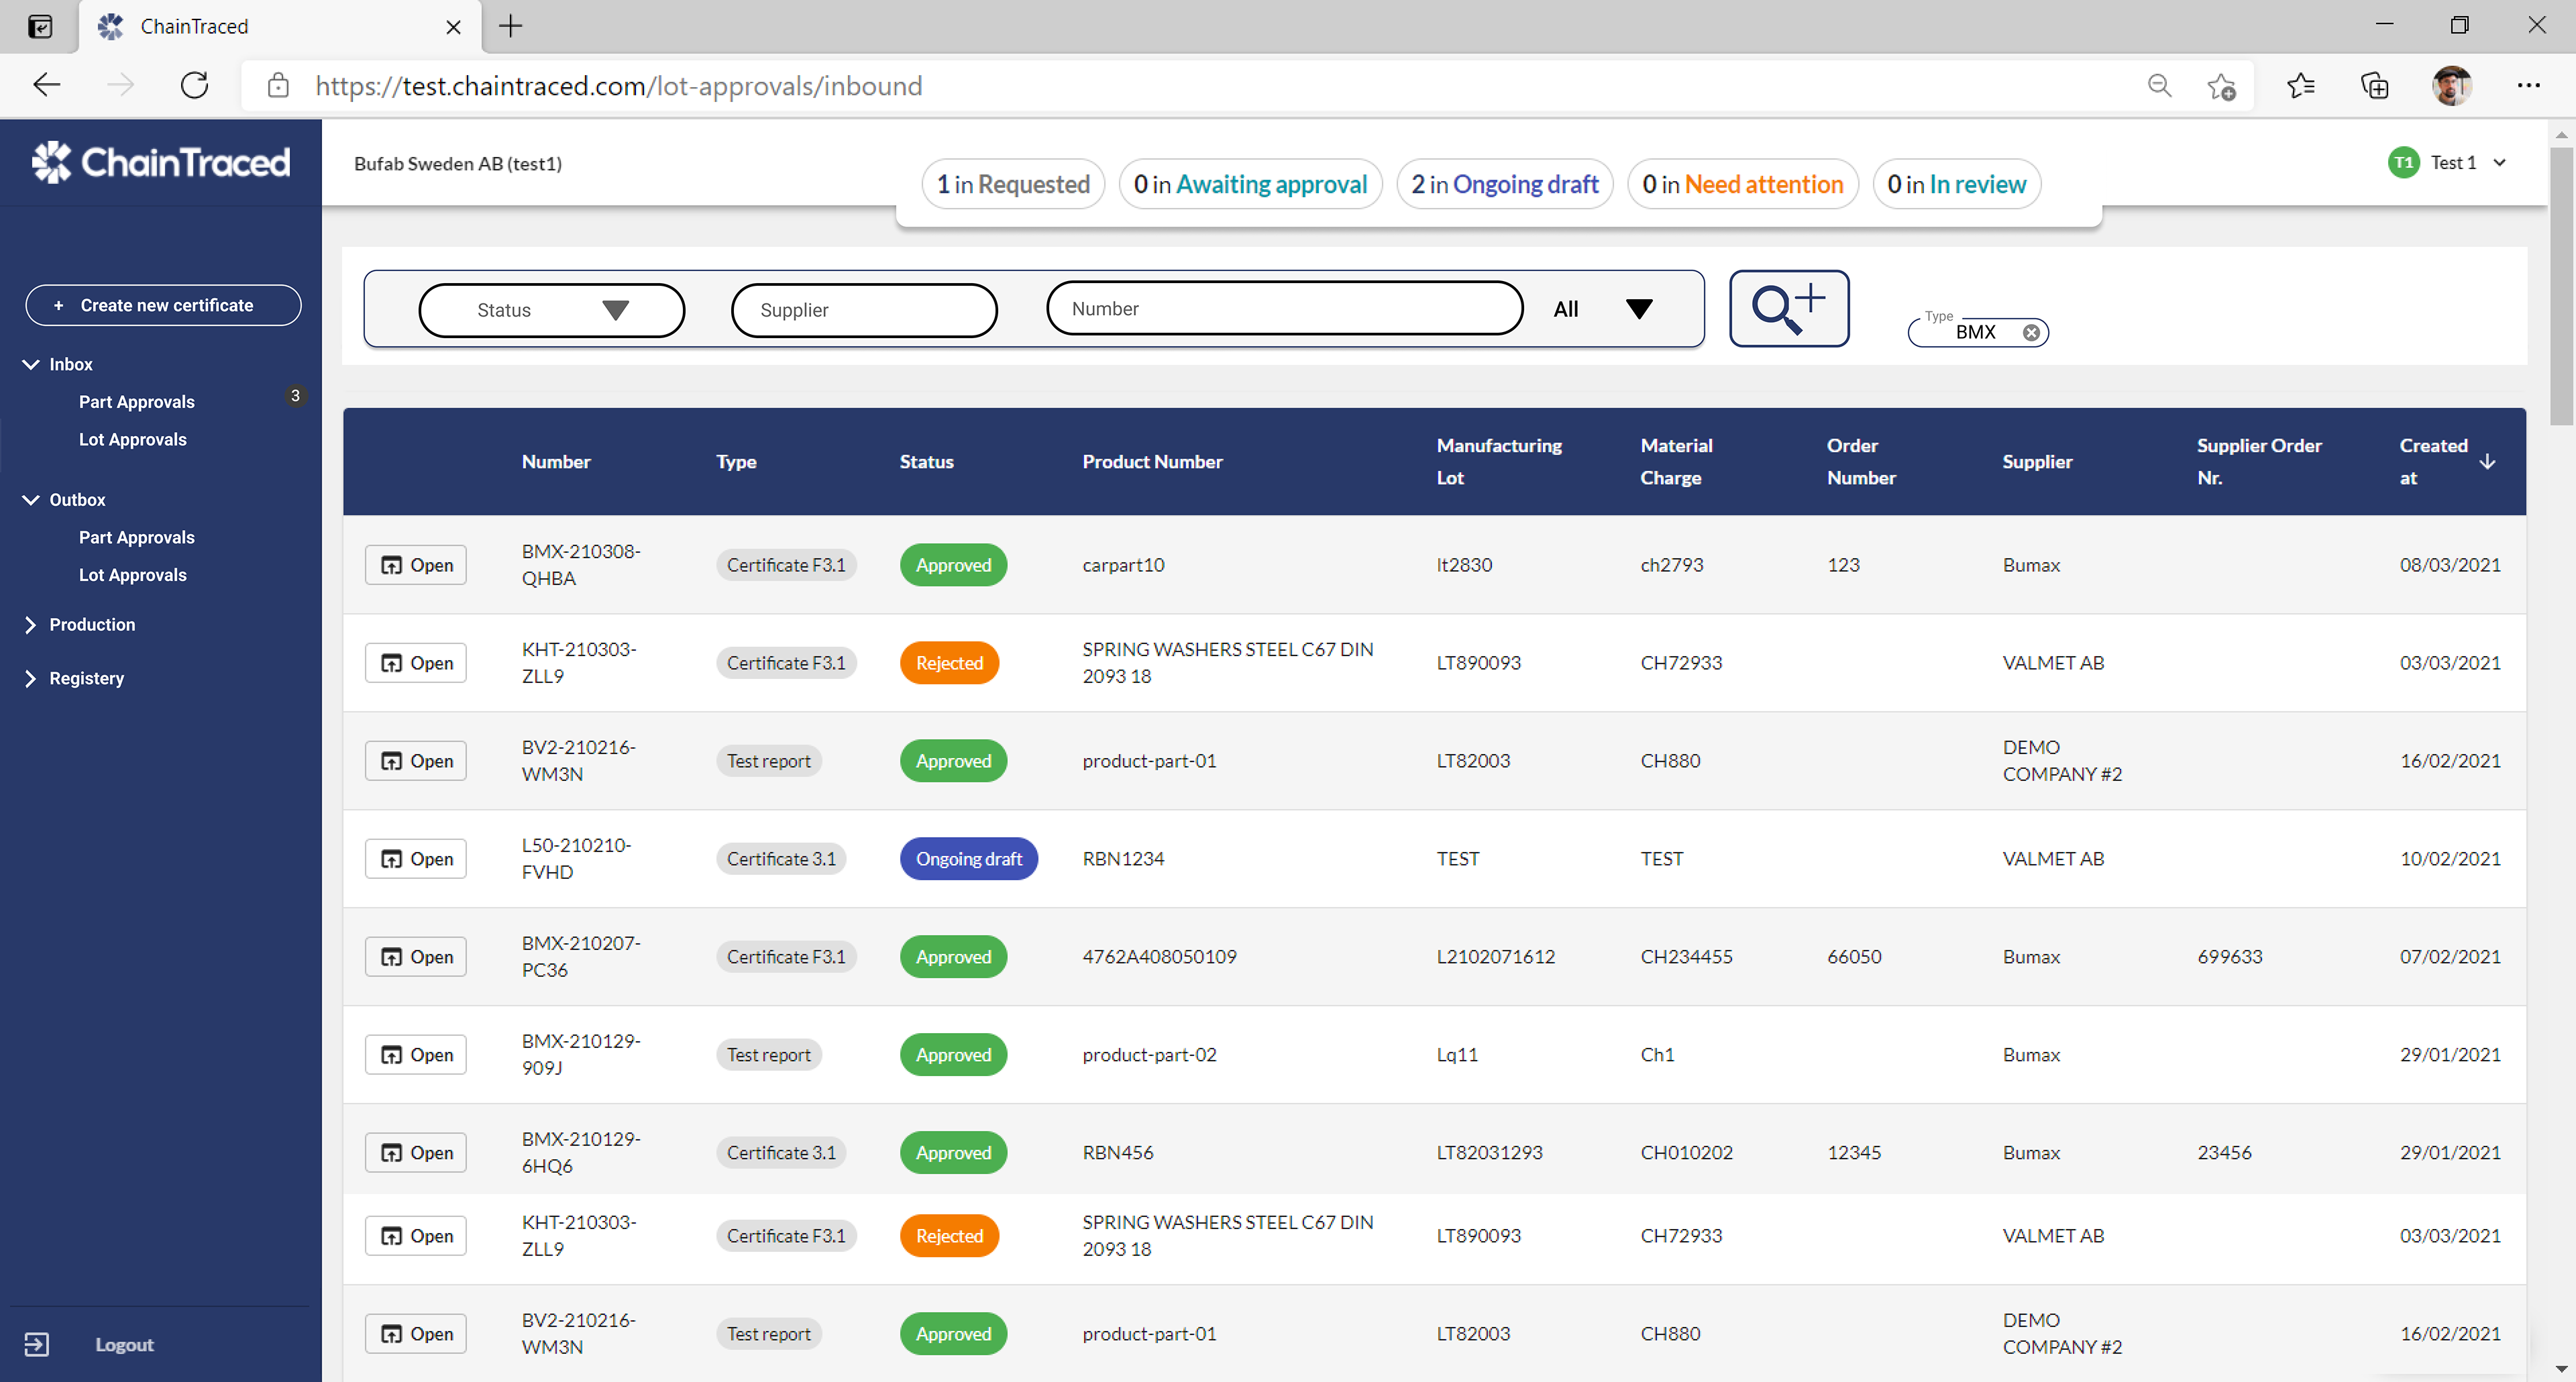
Task: Click the site padlock icon
Action: point(279,85)
